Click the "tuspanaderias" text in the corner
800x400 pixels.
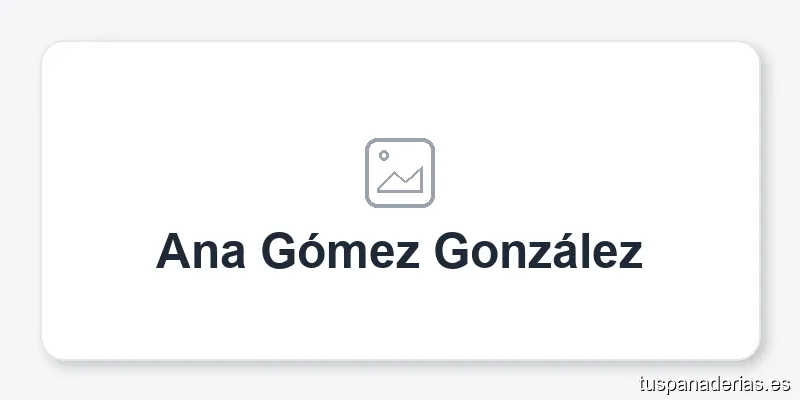702,383
